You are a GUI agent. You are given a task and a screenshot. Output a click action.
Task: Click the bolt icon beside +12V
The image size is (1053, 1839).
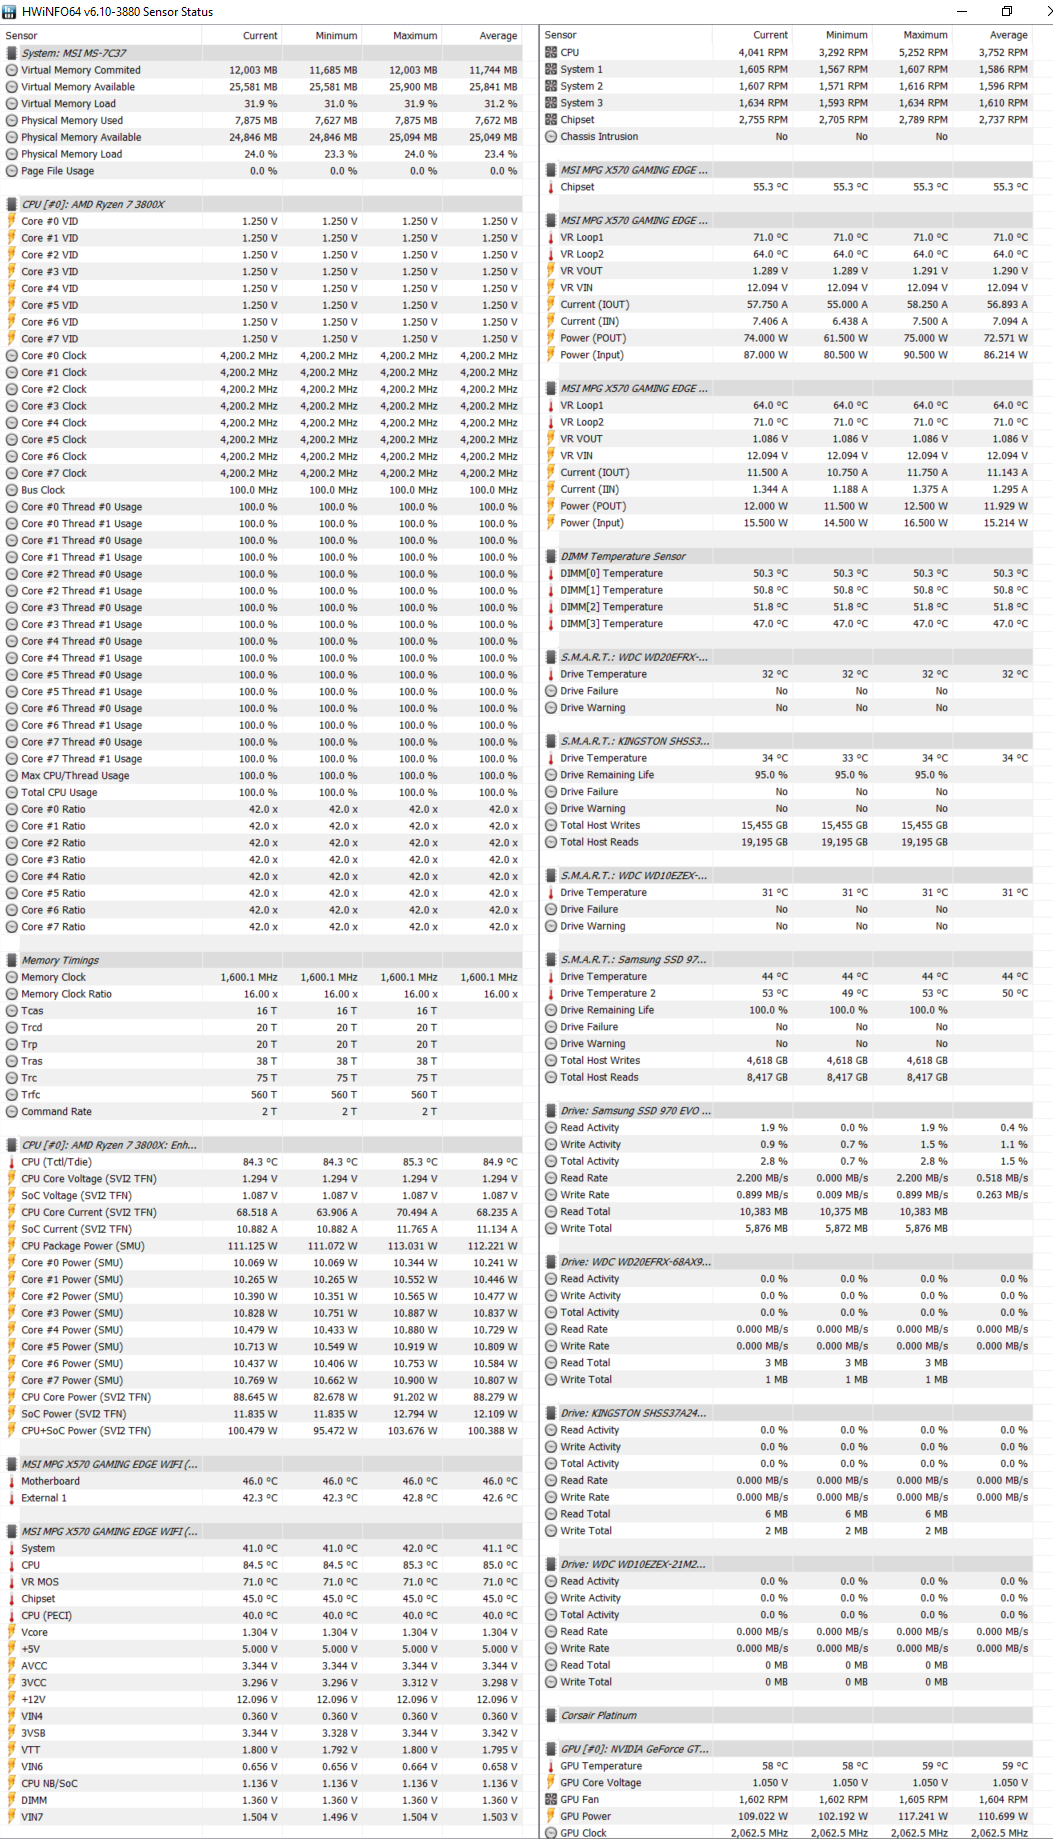[x=12, y=1699]
